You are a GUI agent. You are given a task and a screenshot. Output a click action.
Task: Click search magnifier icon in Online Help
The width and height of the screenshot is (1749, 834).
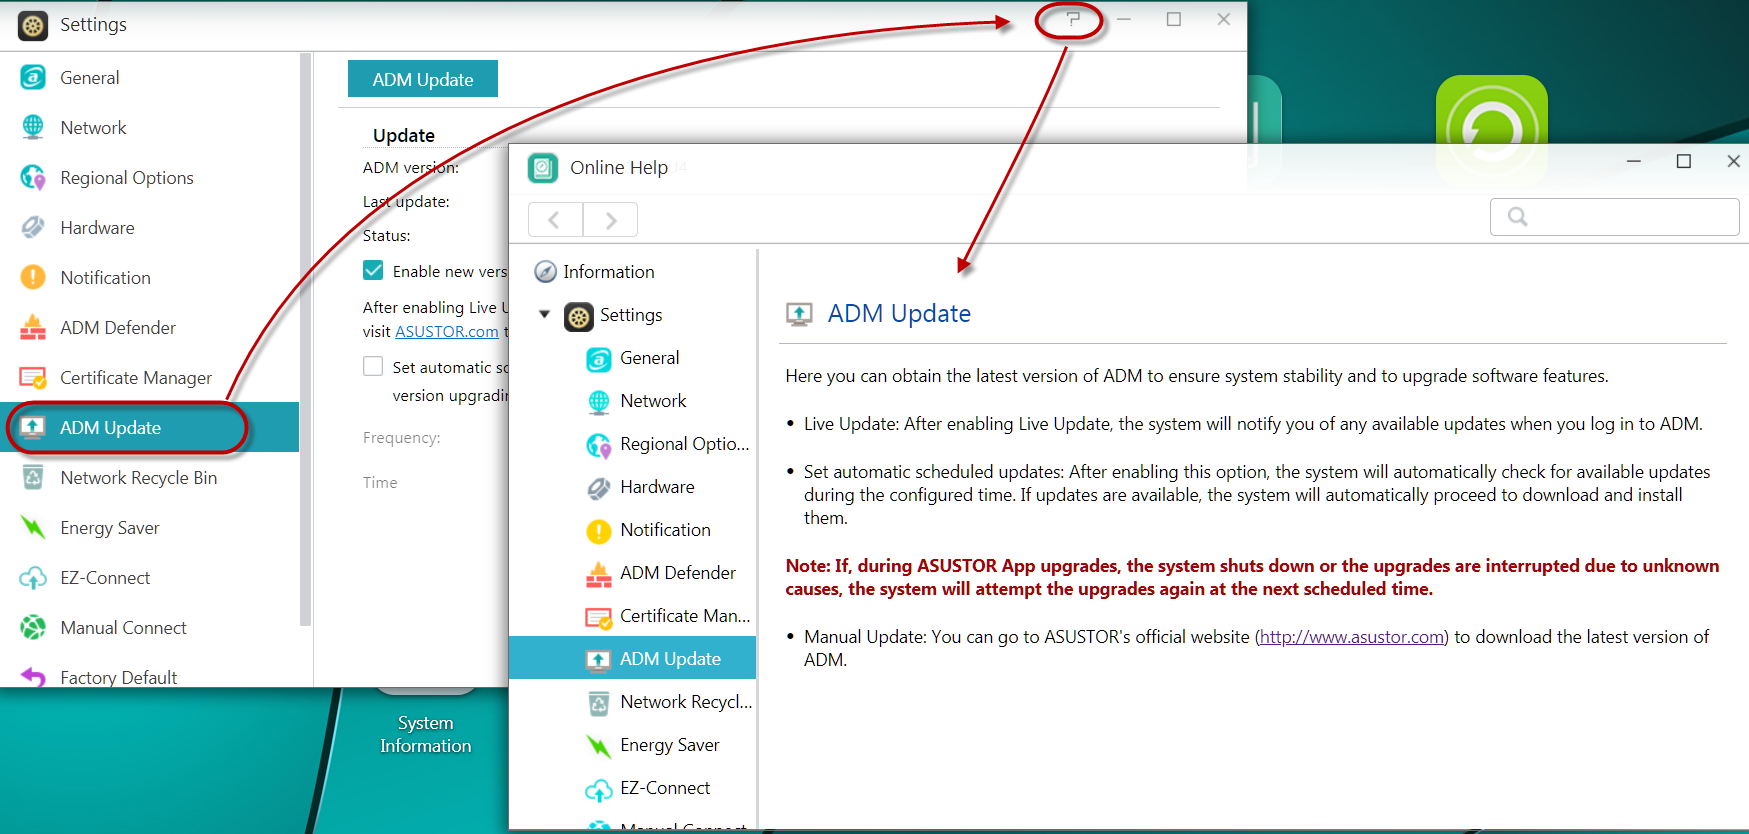(x=1518, y=217)
